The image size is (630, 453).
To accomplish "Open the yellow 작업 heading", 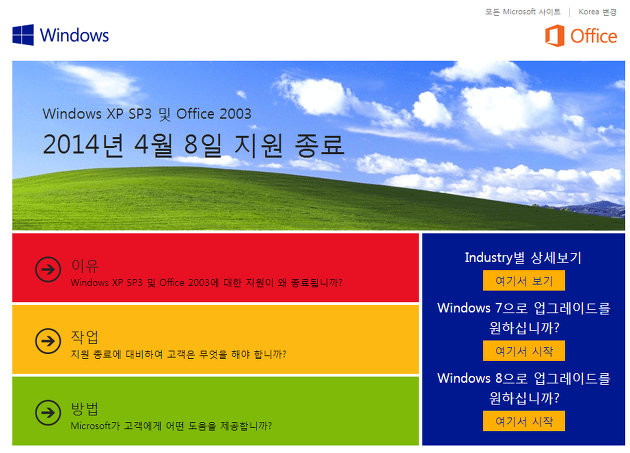I will point(85,337).
